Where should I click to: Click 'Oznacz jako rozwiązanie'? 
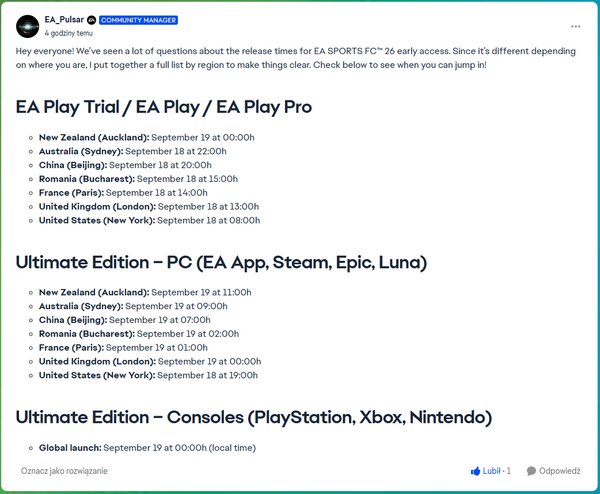(64, 471)
